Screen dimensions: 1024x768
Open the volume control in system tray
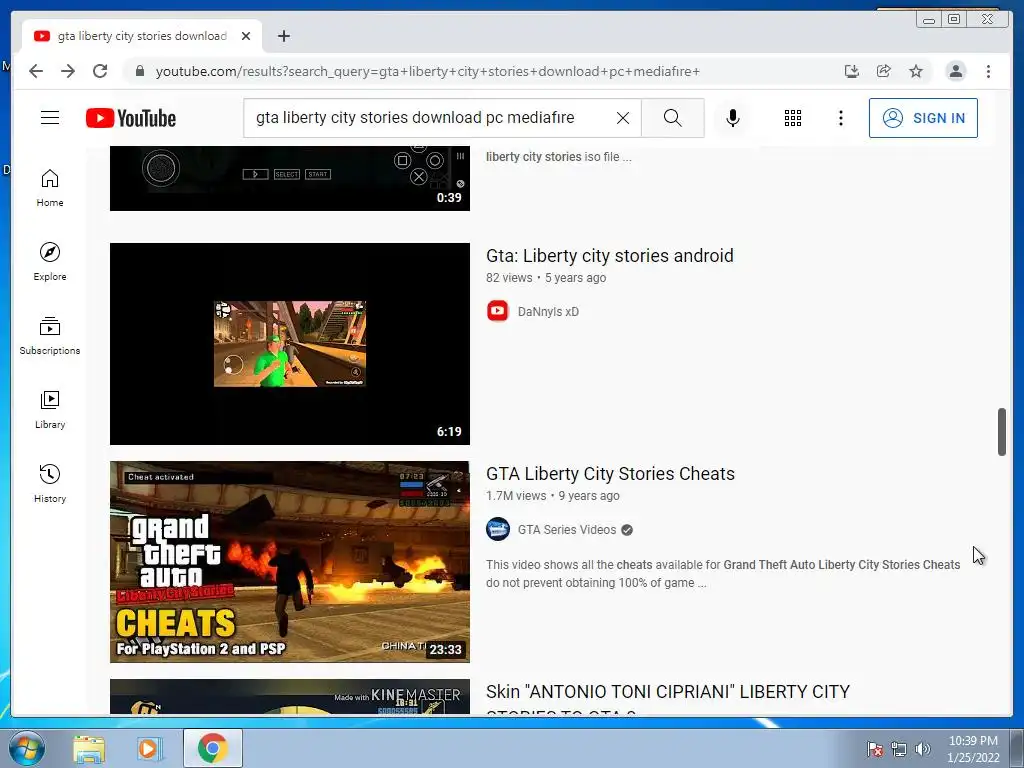922,749
